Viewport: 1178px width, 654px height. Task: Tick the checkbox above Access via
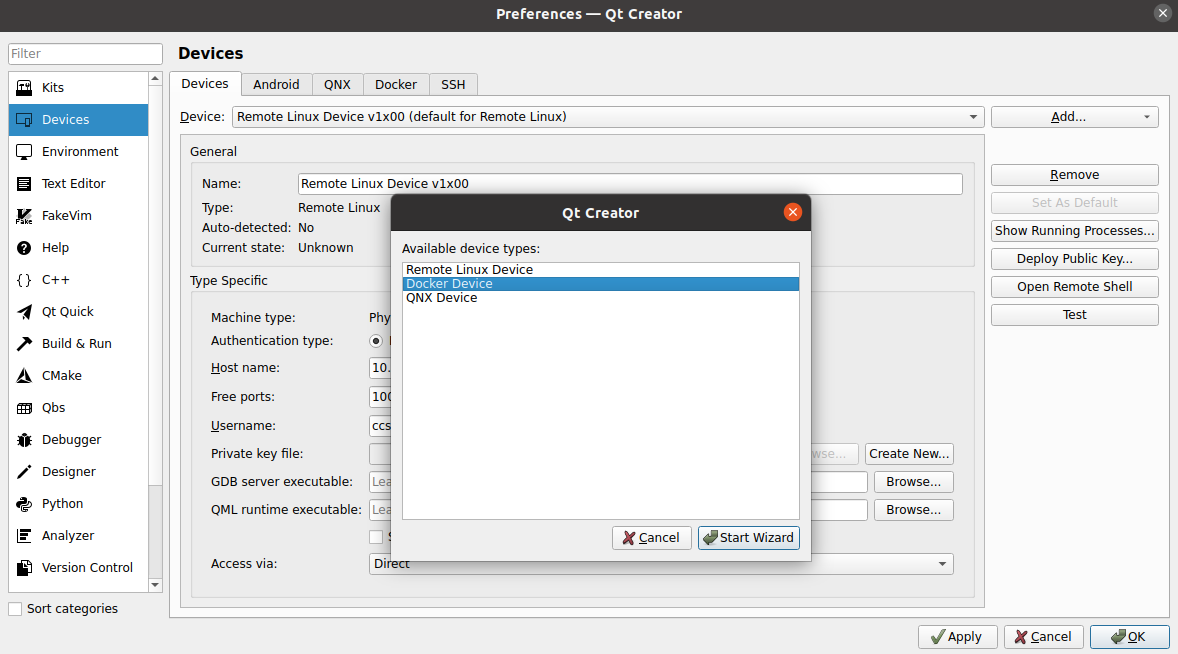376,537
